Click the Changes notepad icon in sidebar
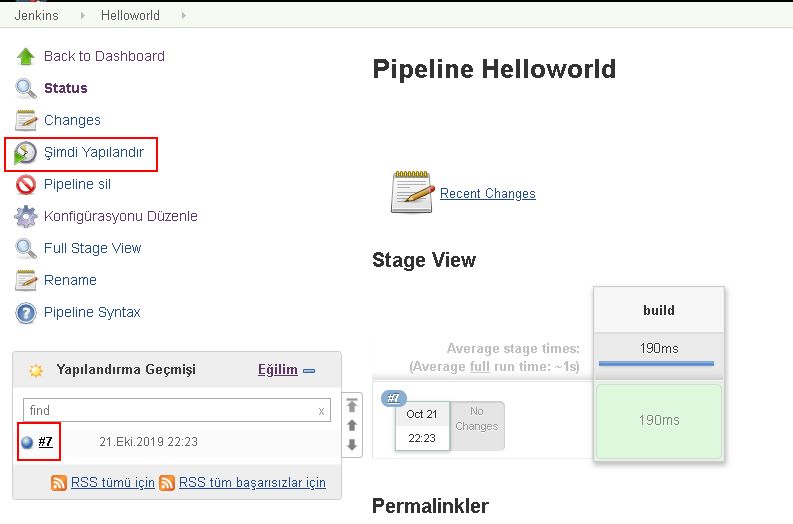 point(26,120)
